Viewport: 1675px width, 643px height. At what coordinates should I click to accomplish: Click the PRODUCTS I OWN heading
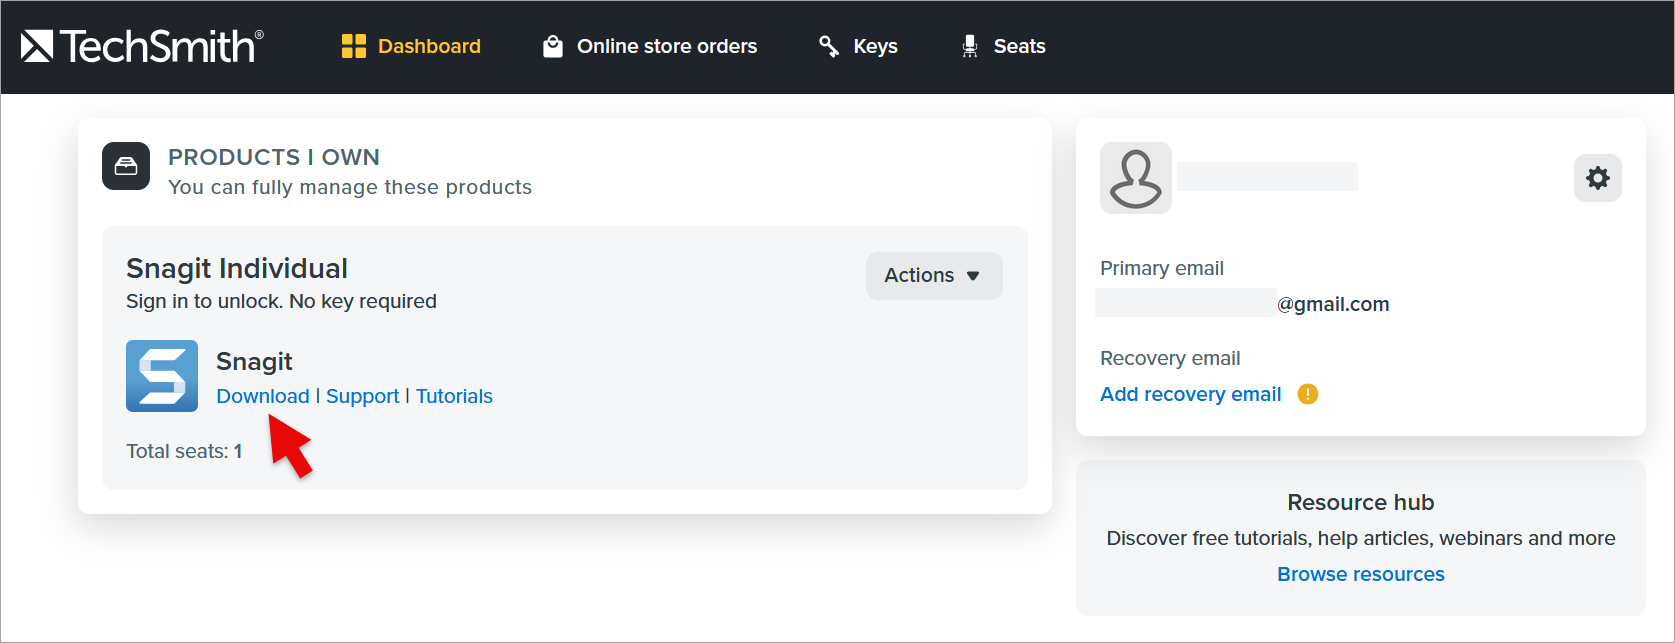[x=274, y=157]
